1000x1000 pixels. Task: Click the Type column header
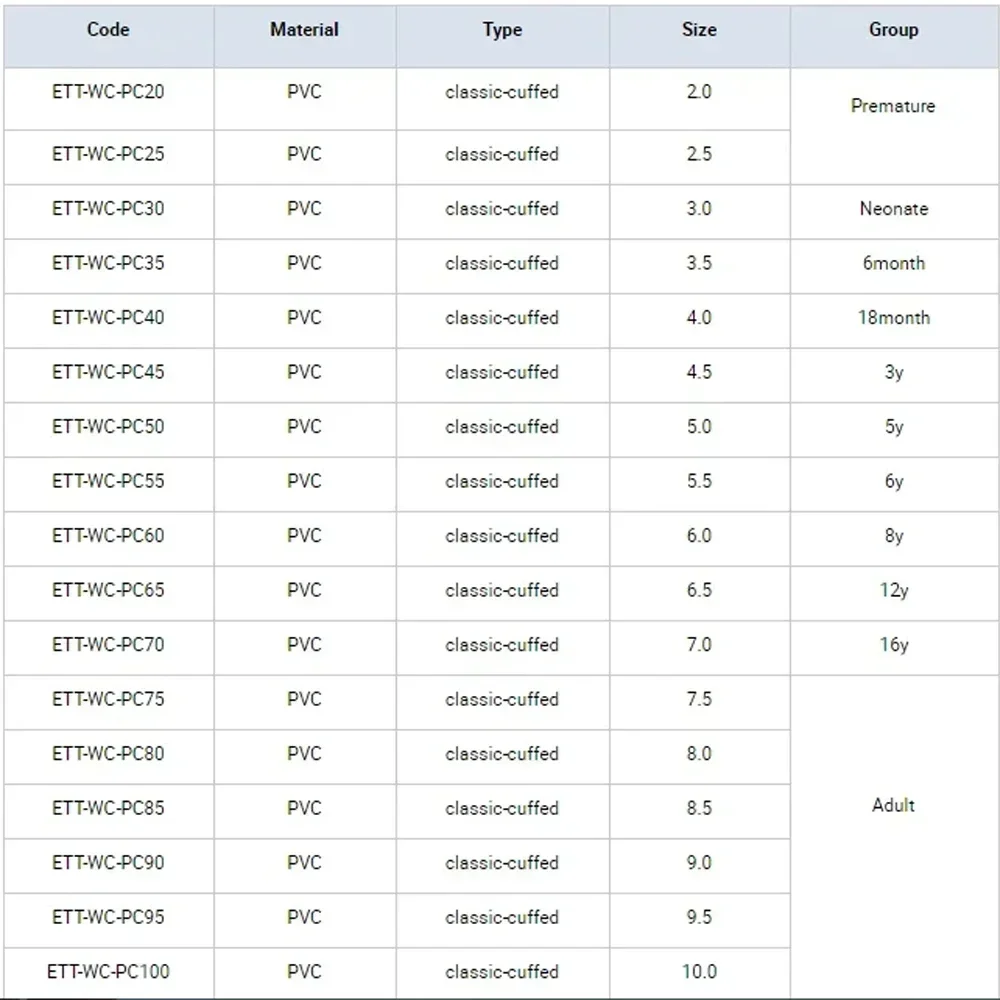[502, 30]
